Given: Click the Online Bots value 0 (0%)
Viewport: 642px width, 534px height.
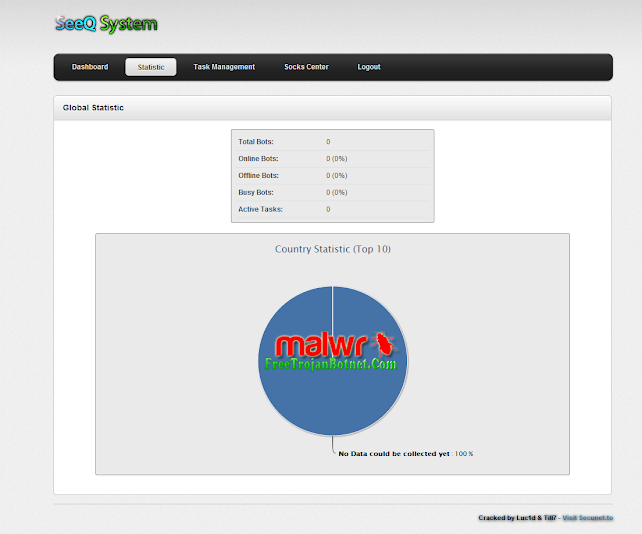Looking at the screenshot, I should (x=337, y=158).
